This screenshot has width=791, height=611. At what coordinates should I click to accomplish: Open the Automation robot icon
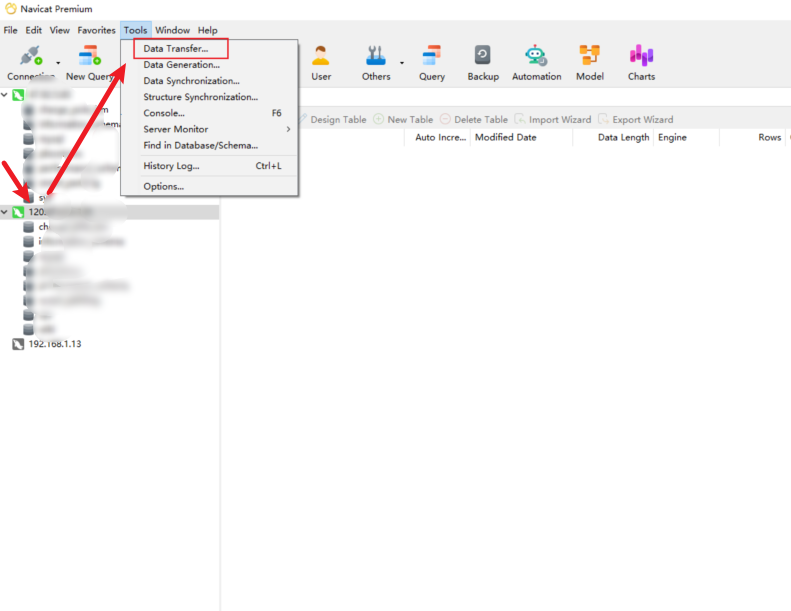tap(536, 55)
